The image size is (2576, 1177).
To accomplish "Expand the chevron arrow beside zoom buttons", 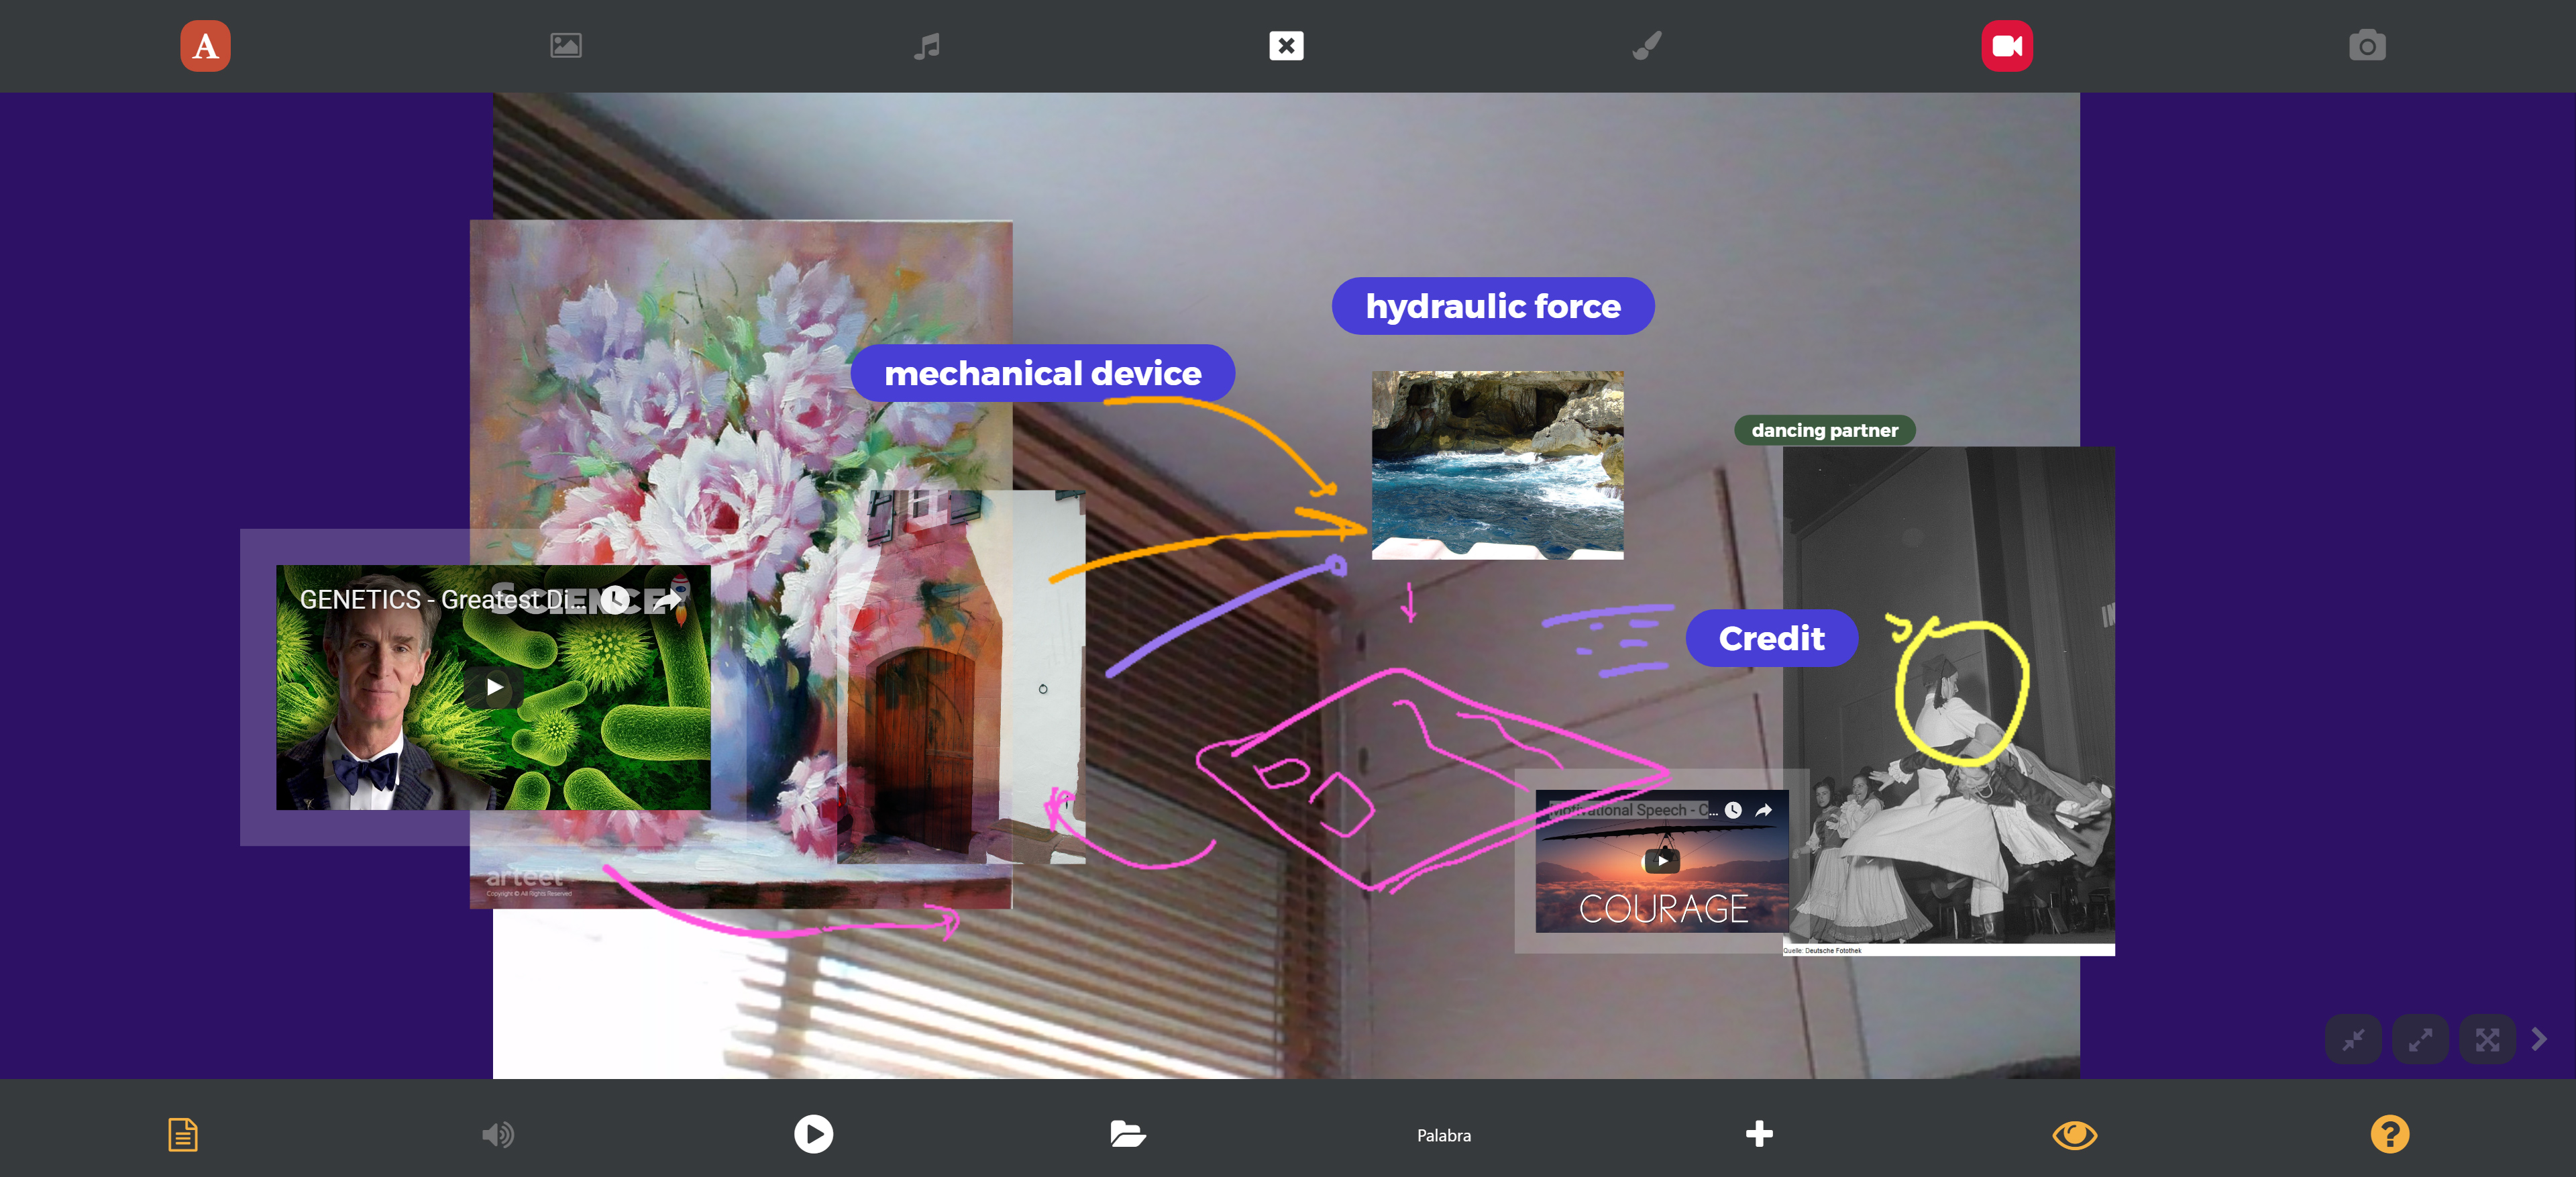I will pos(2540,1040).
